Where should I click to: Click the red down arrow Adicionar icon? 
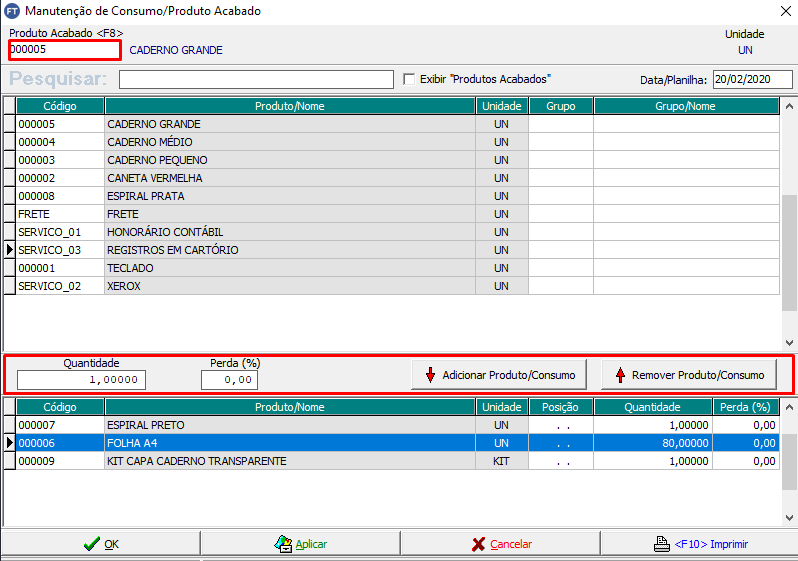[431, 375]
